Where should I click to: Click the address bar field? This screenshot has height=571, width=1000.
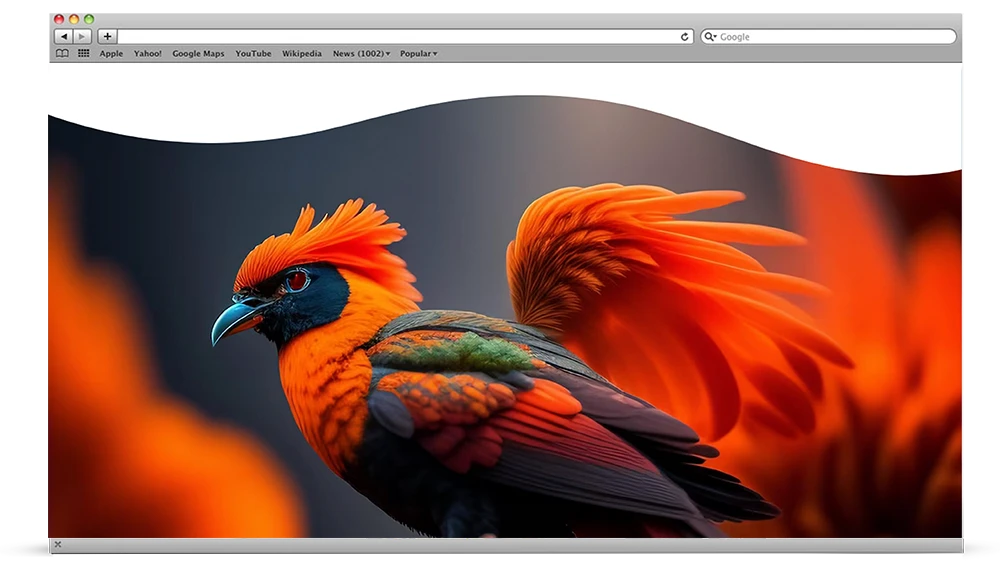[x=405, y=36]
